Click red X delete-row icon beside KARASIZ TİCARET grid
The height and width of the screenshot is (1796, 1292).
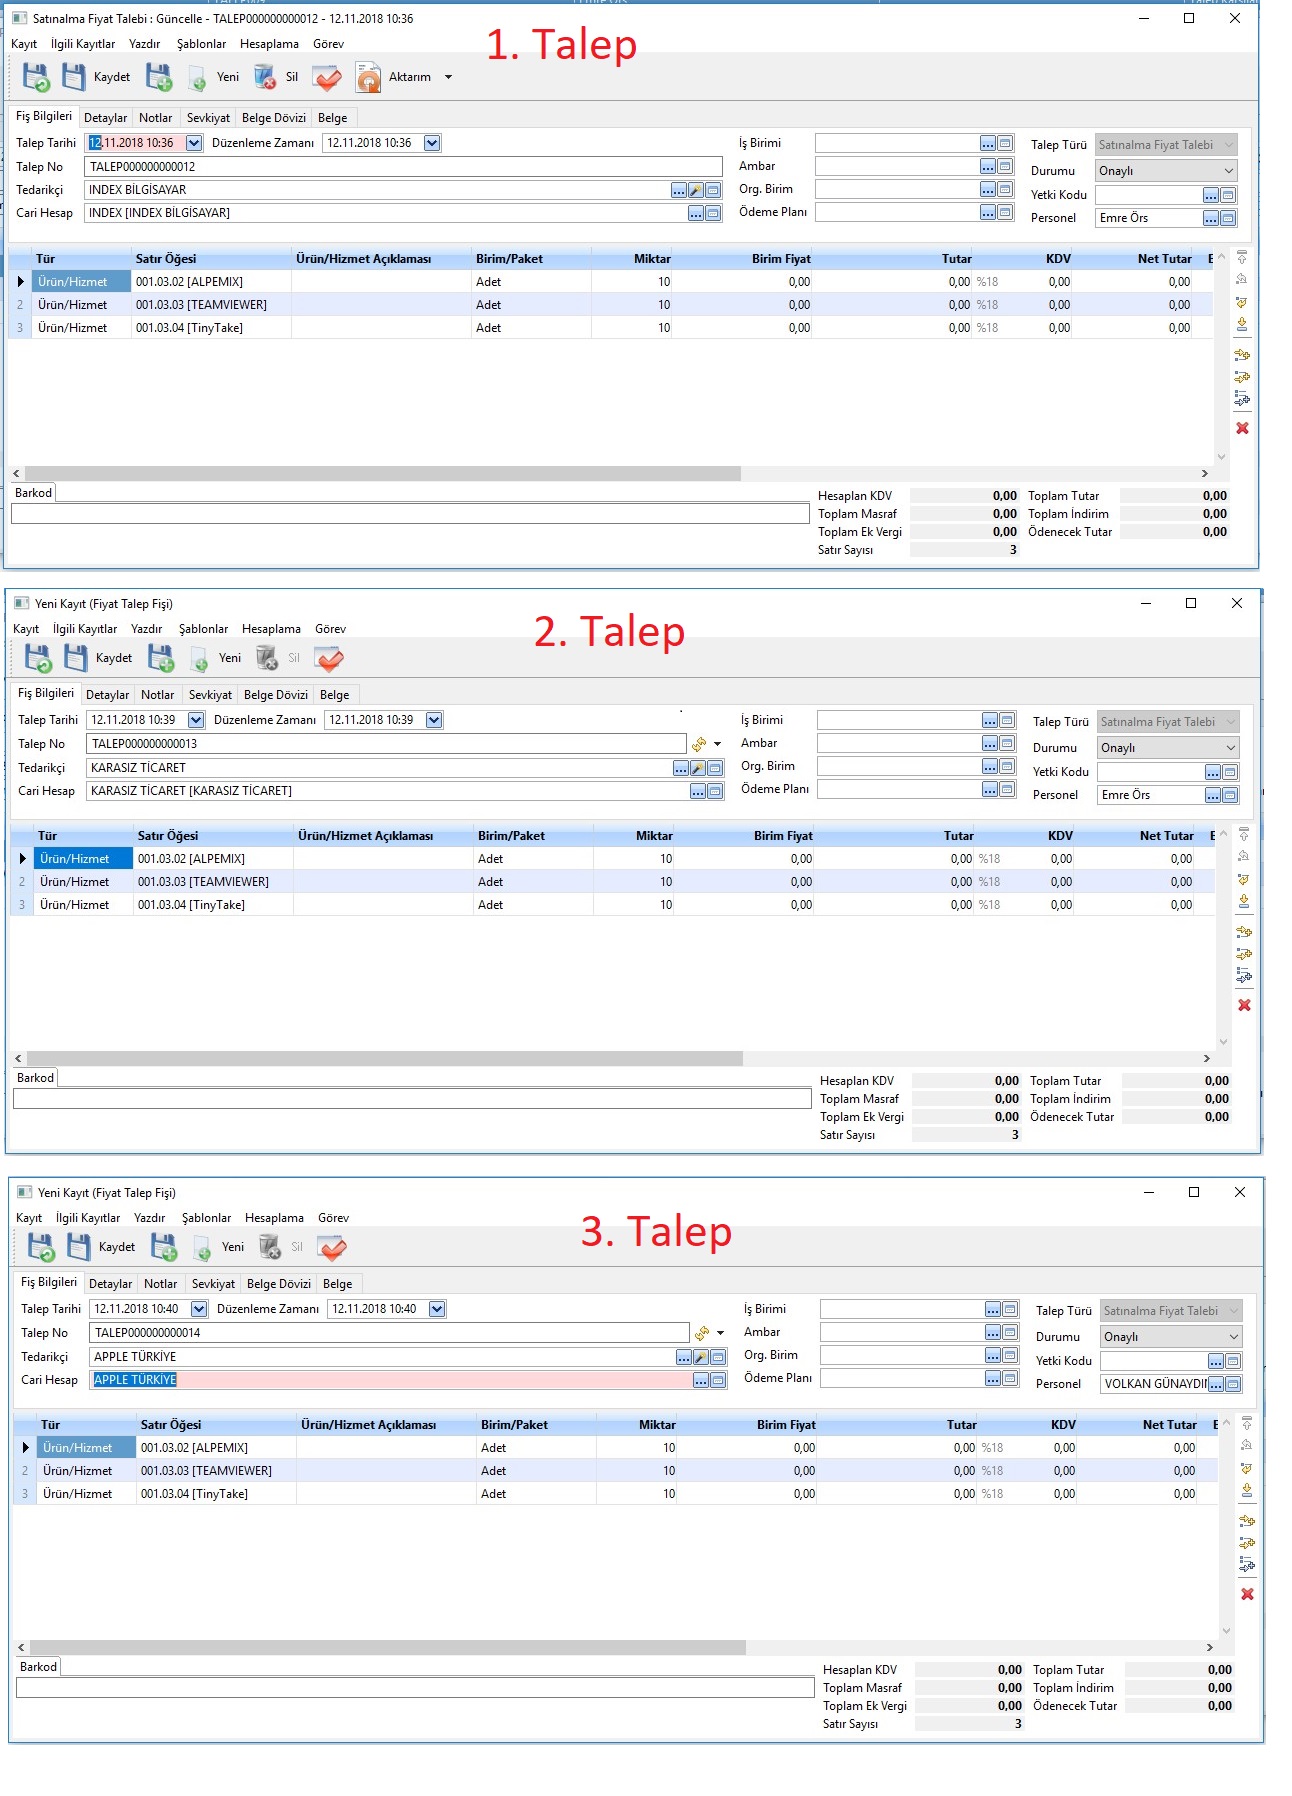point(1244,1005)
